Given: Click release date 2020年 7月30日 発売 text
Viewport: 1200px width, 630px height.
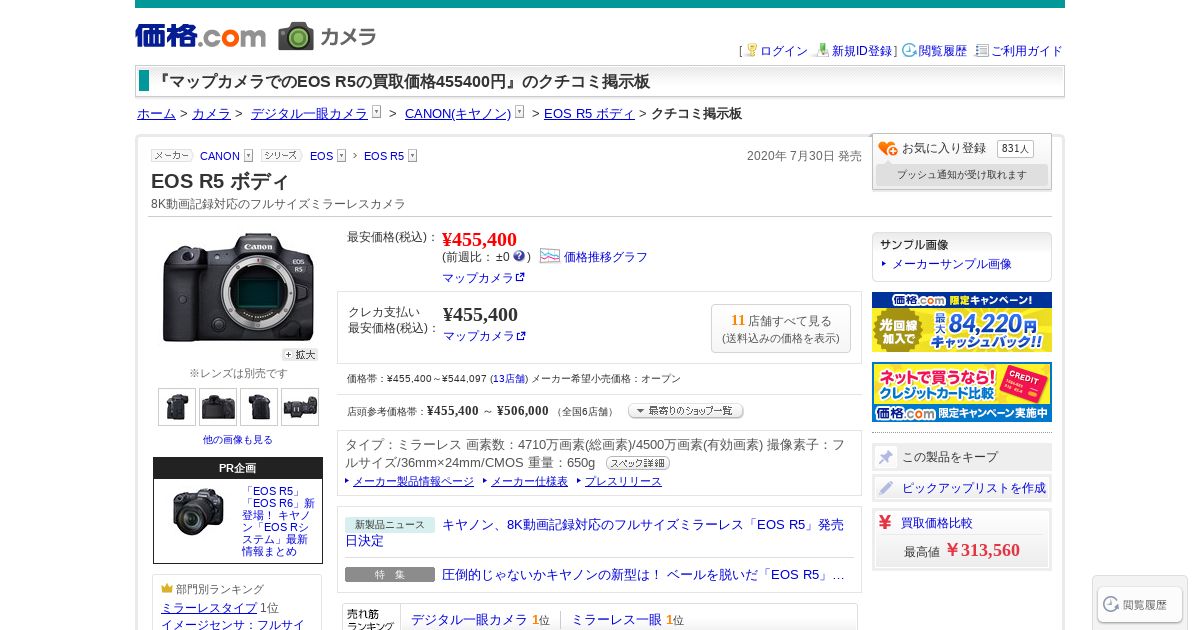Looking at the screenshot, I should point(804,156).
